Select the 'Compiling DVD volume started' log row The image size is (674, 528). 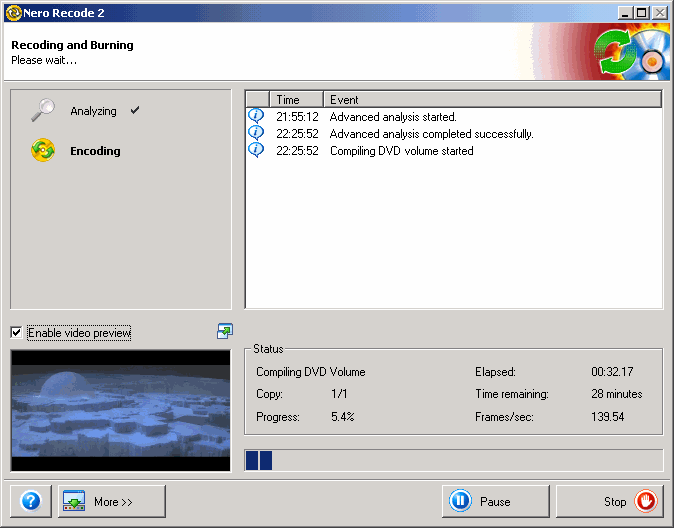coord(401,151)
